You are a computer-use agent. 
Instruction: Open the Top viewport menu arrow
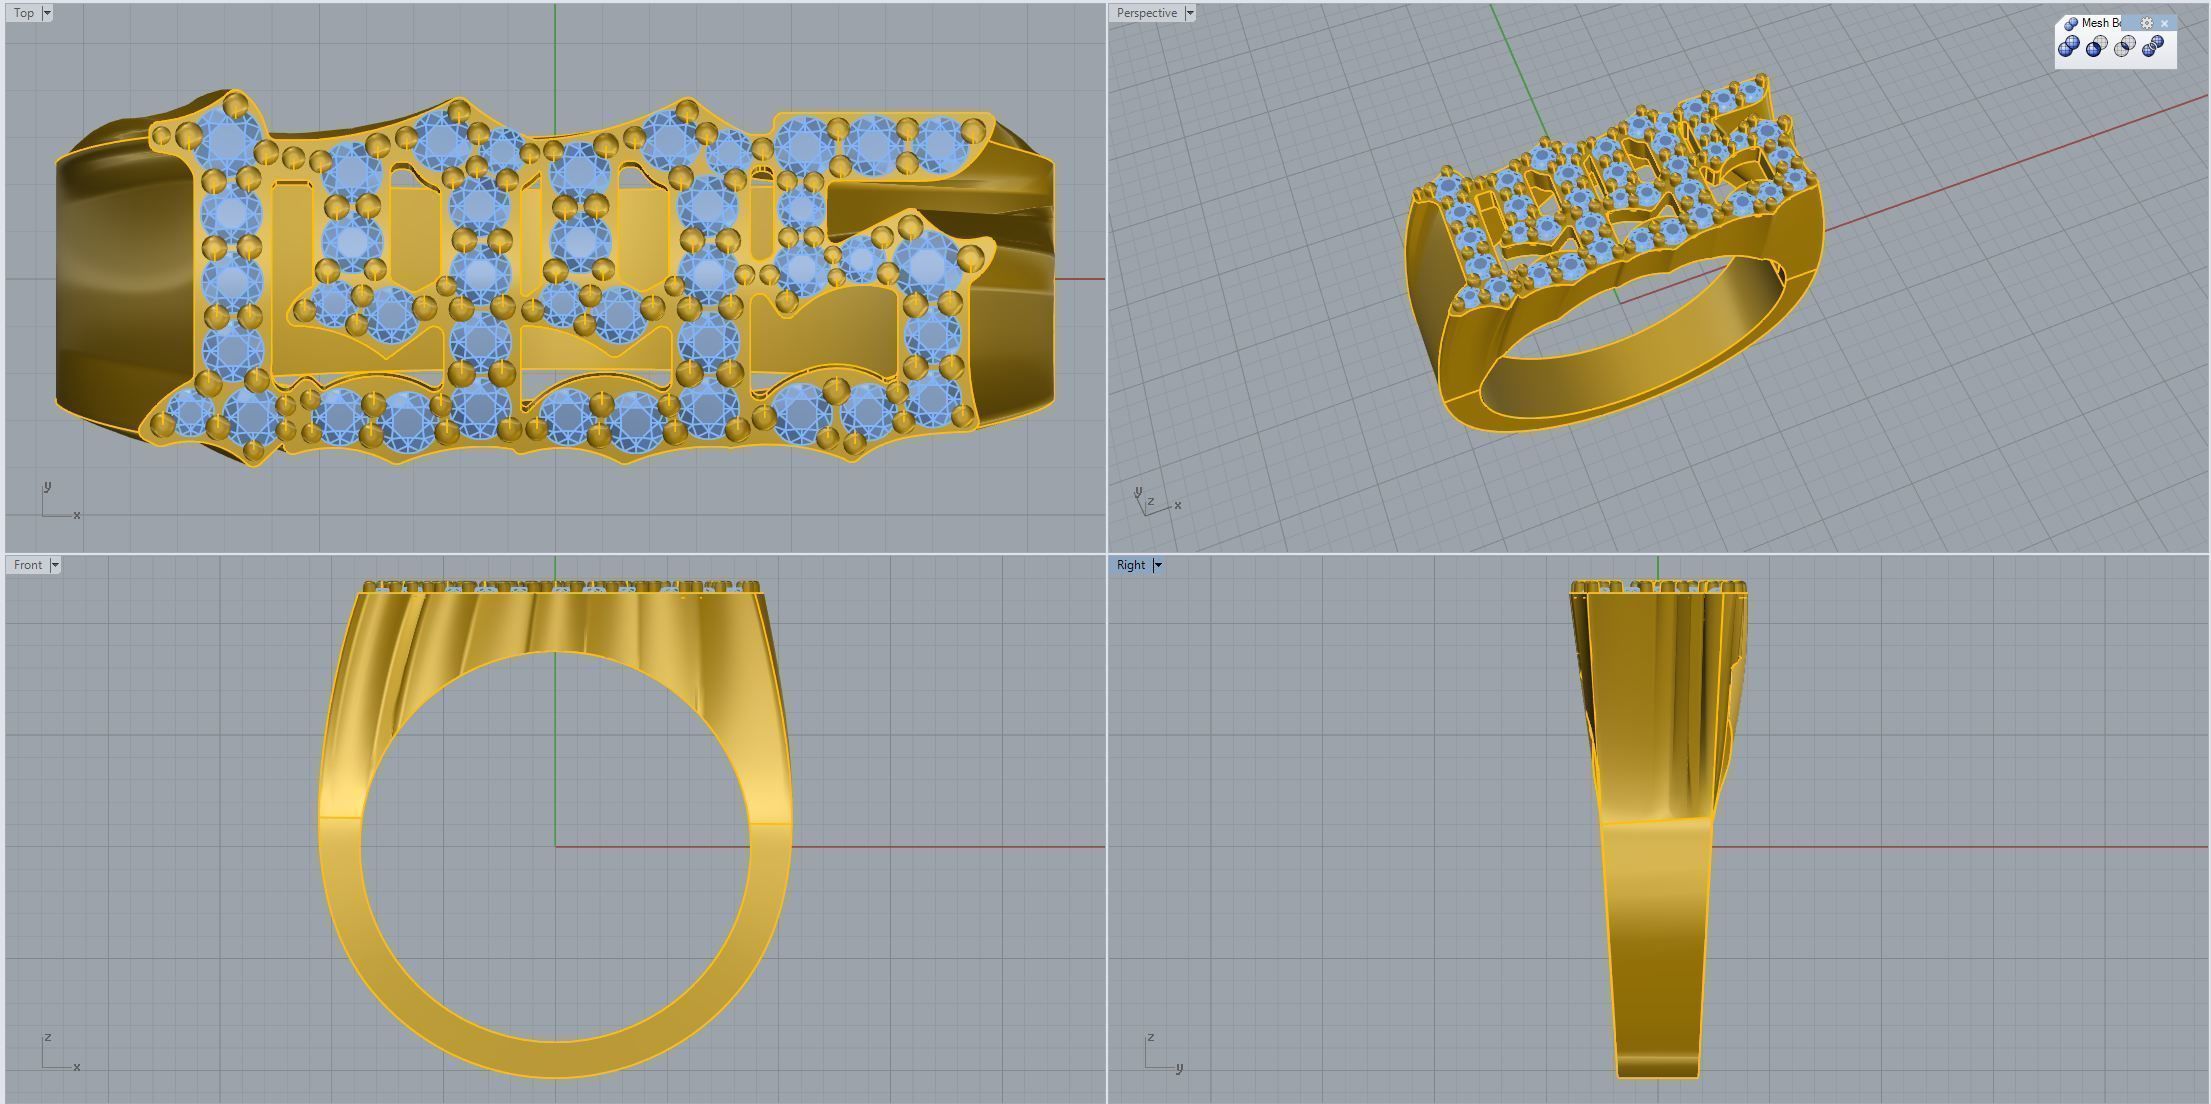pyautogui.click(x=46, y=13)
